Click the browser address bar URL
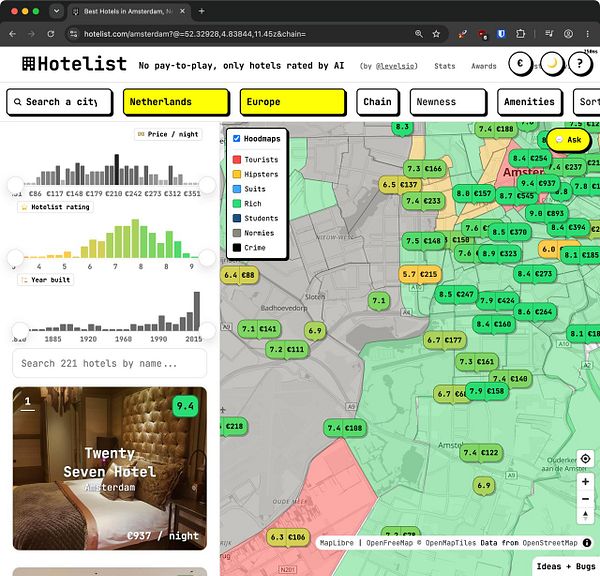This screenshot has width=600, height=576. (195, 34)
